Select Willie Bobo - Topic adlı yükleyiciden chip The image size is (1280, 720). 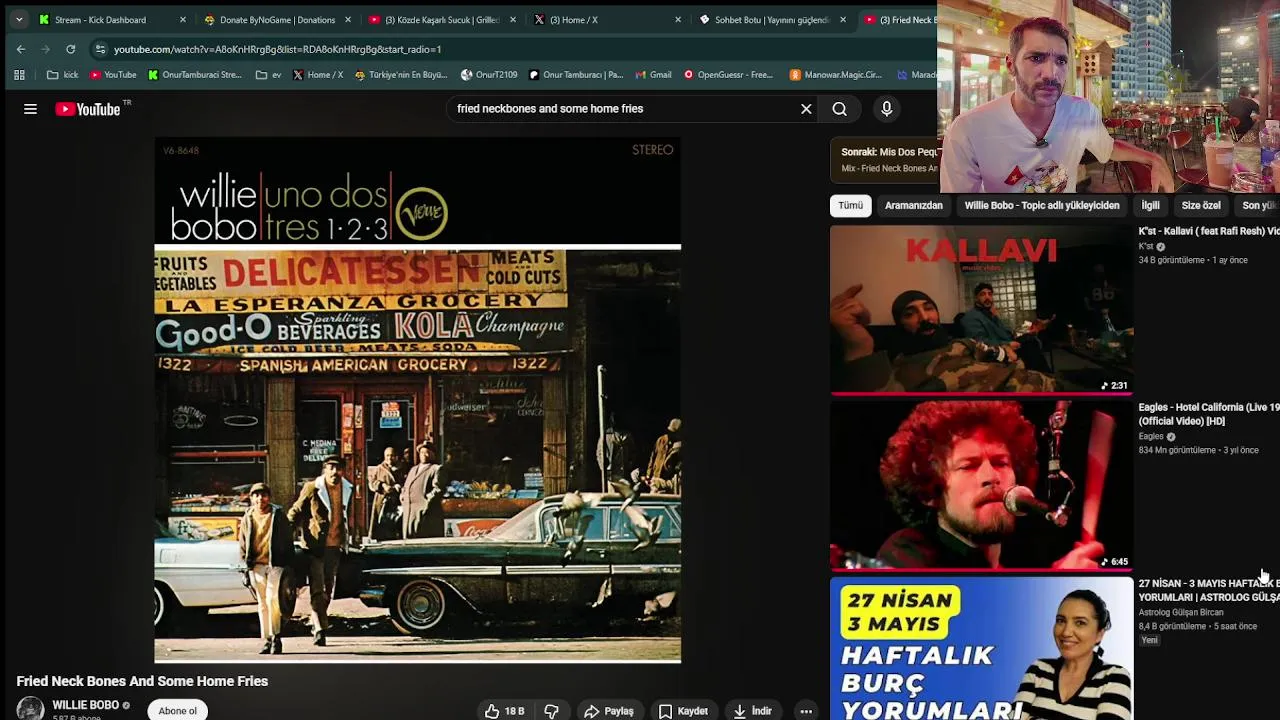click(1041, 205)
